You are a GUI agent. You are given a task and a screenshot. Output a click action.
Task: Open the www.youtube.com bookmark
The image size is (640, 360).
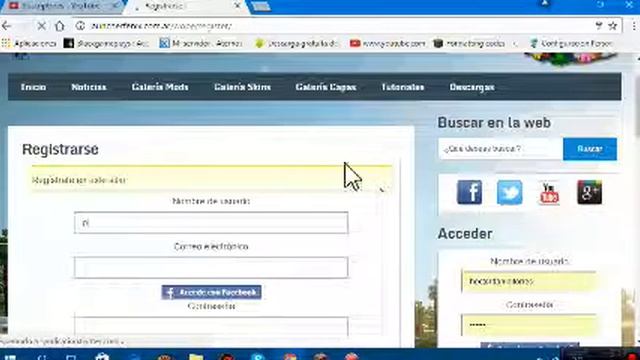[x=388, y=43]
